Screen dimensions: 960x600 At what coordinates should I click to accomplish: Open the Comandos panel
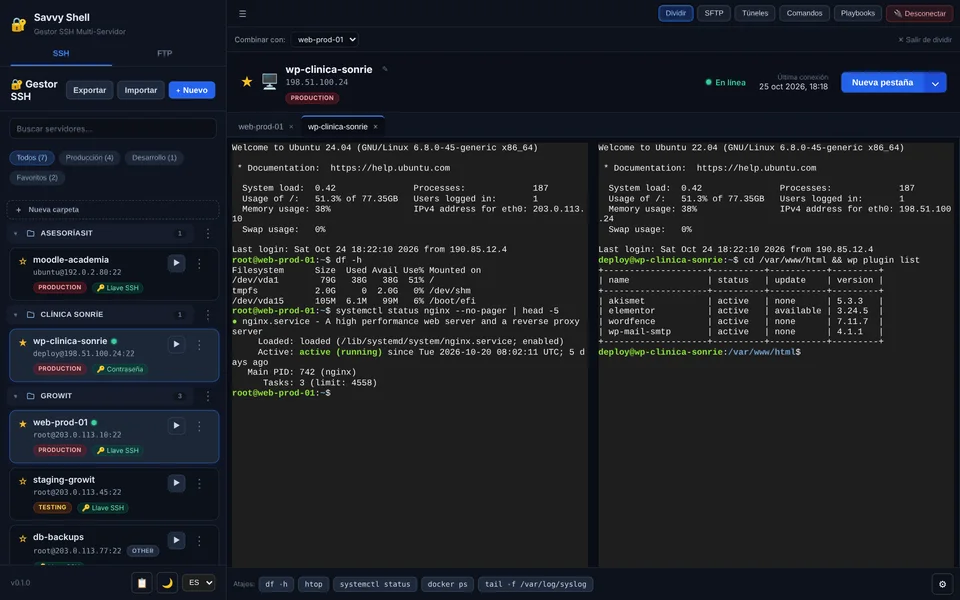point(804,13)
